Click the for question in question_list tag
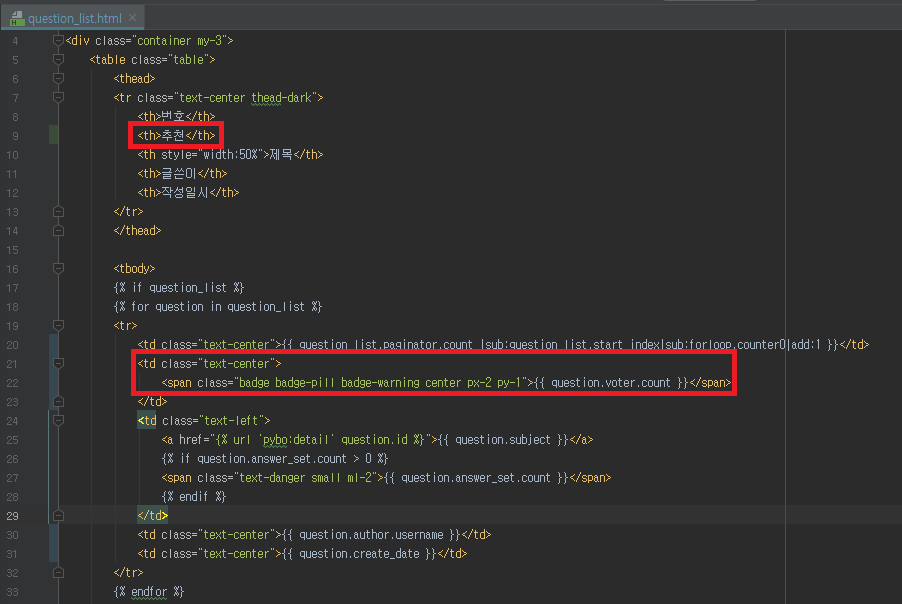The height and width of the screenshot is (604, 902). tap(218, 307)
